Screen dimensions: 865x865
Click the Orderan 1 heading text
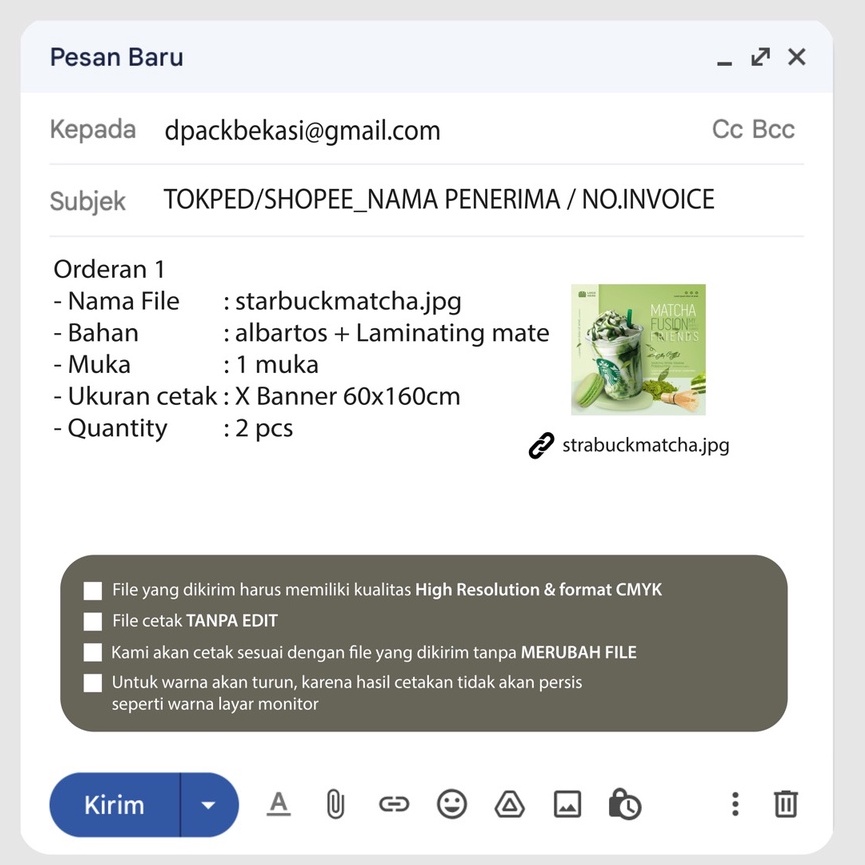[109, 270]
